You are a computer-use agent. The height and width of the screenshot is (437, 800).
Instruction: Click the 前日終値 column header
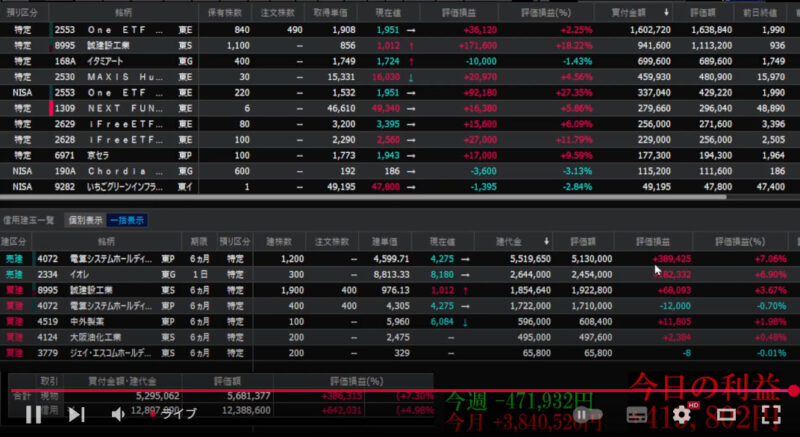(760, 12)
